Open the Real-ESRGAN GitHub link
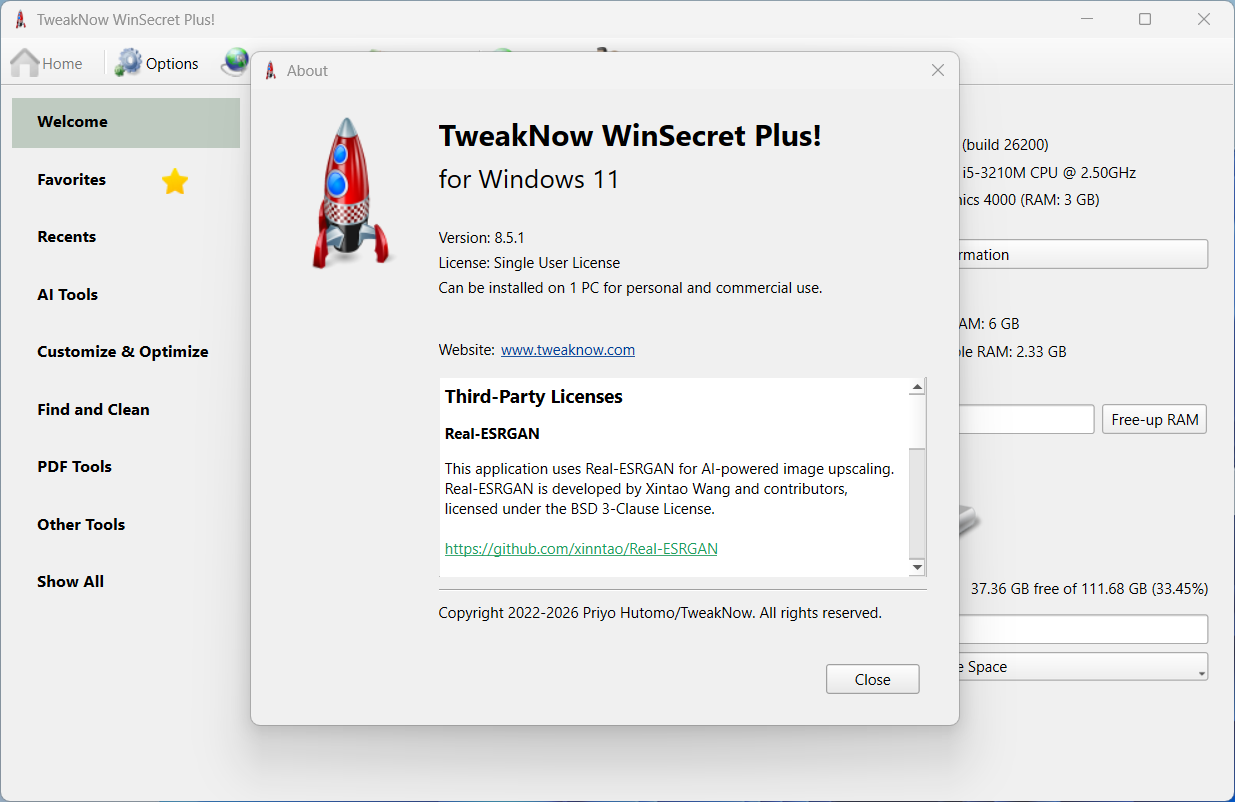This screenshot has width=1235, height=802. tap(580, 549)
